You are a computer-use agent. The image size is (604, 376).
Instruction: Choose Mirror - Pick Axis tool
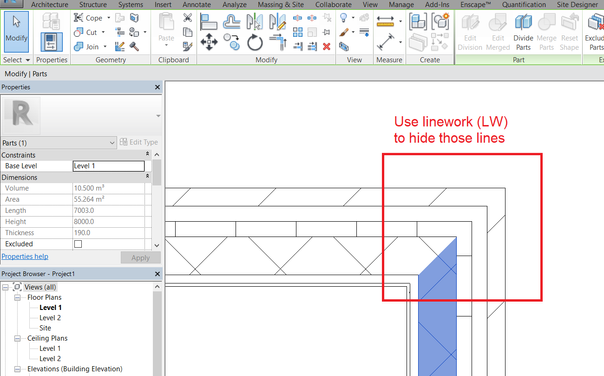(x=255, y=22)
